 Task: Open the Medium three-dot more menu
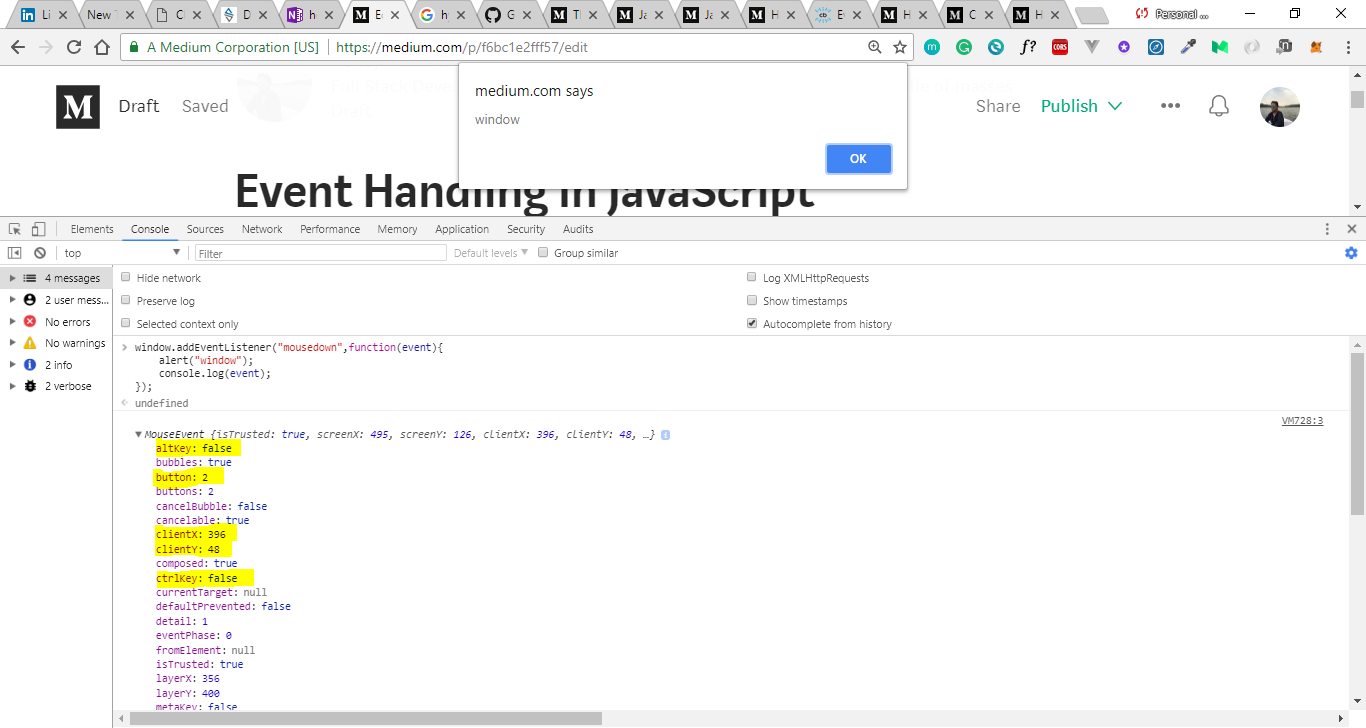coord(1170,106)
